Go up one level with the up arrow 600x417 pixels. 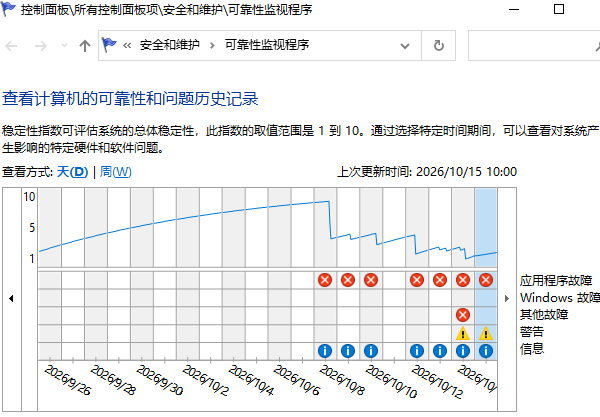[x=85, y=46]
